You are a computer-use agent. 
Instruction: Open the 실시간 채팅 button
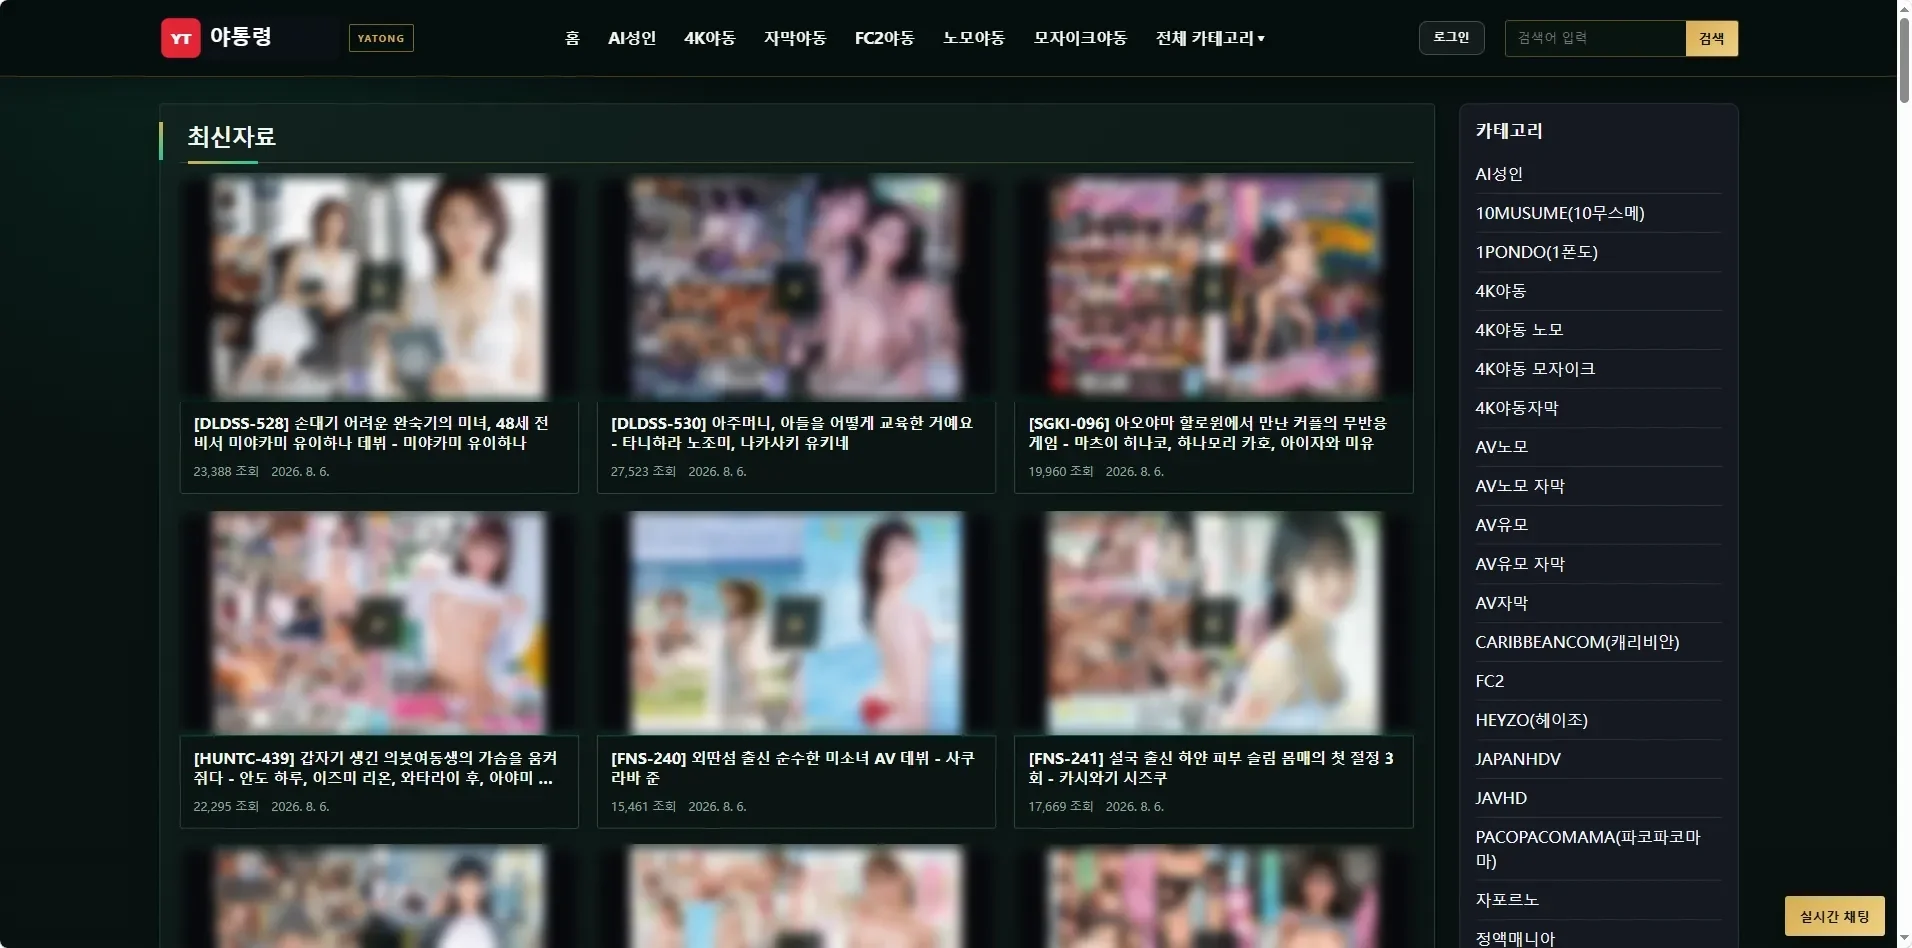pyautogui.click(x=1834, y=916)
